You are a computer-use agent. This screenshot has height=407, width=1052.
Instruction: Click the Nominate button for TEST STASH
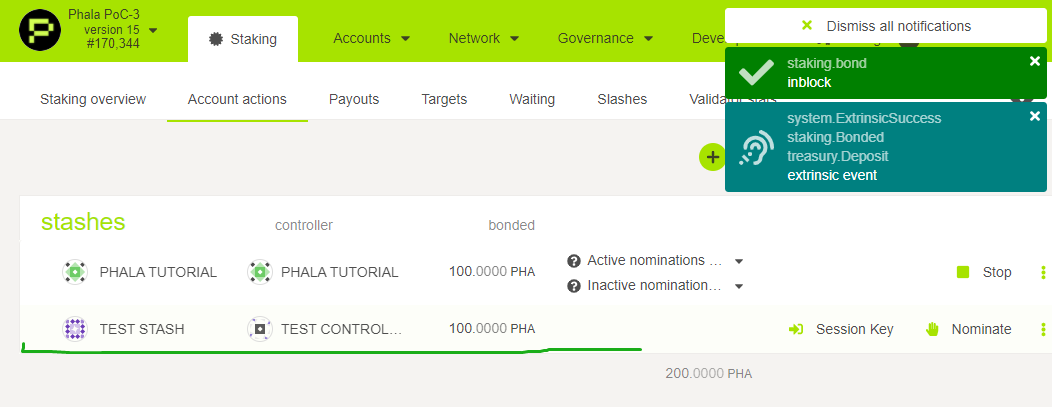(968, 329)
